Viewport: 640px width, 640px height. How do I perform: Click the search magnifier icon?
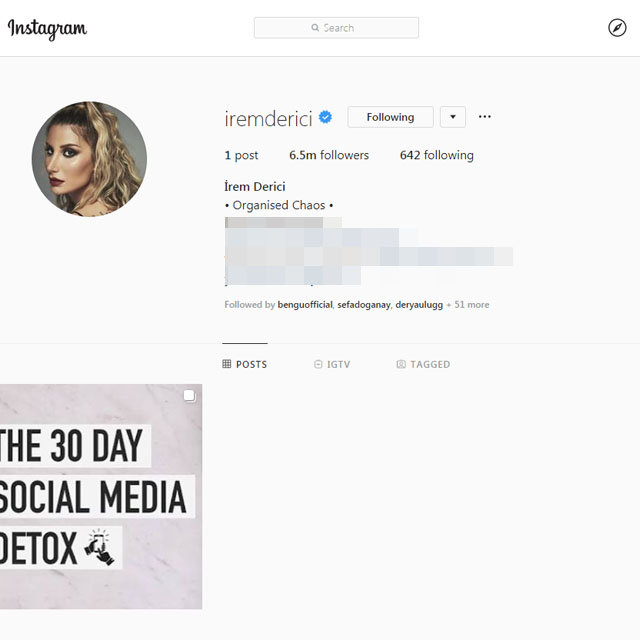click(x=315, y=28)
